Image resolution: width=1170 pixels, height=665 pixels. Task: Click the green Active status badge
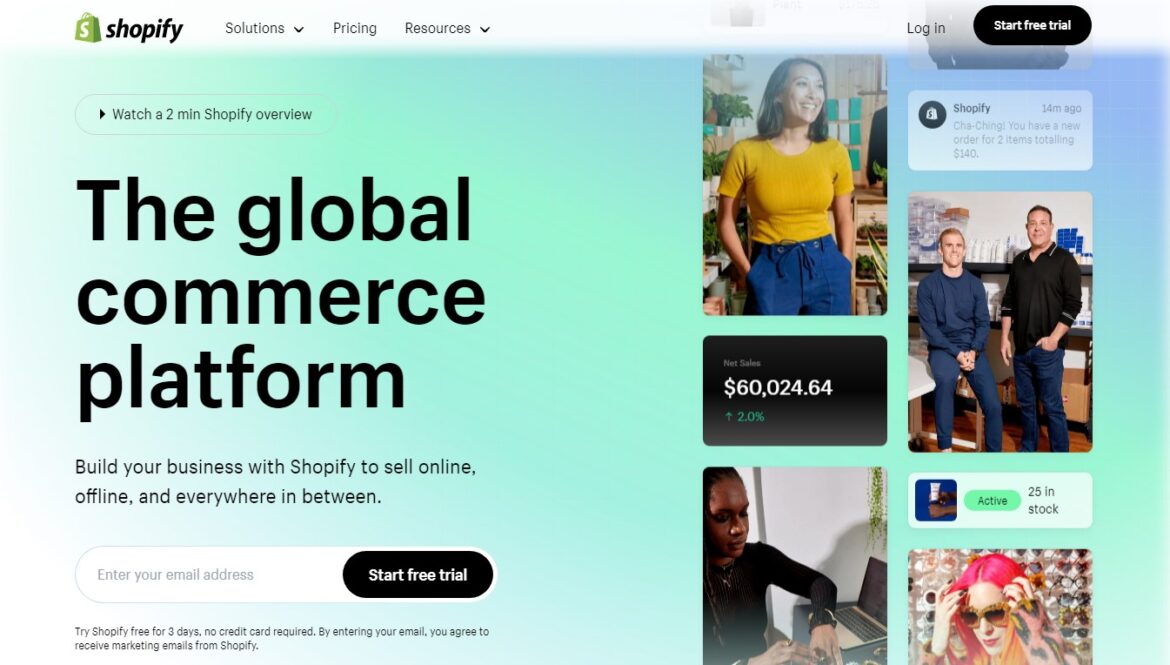(992, 501)
